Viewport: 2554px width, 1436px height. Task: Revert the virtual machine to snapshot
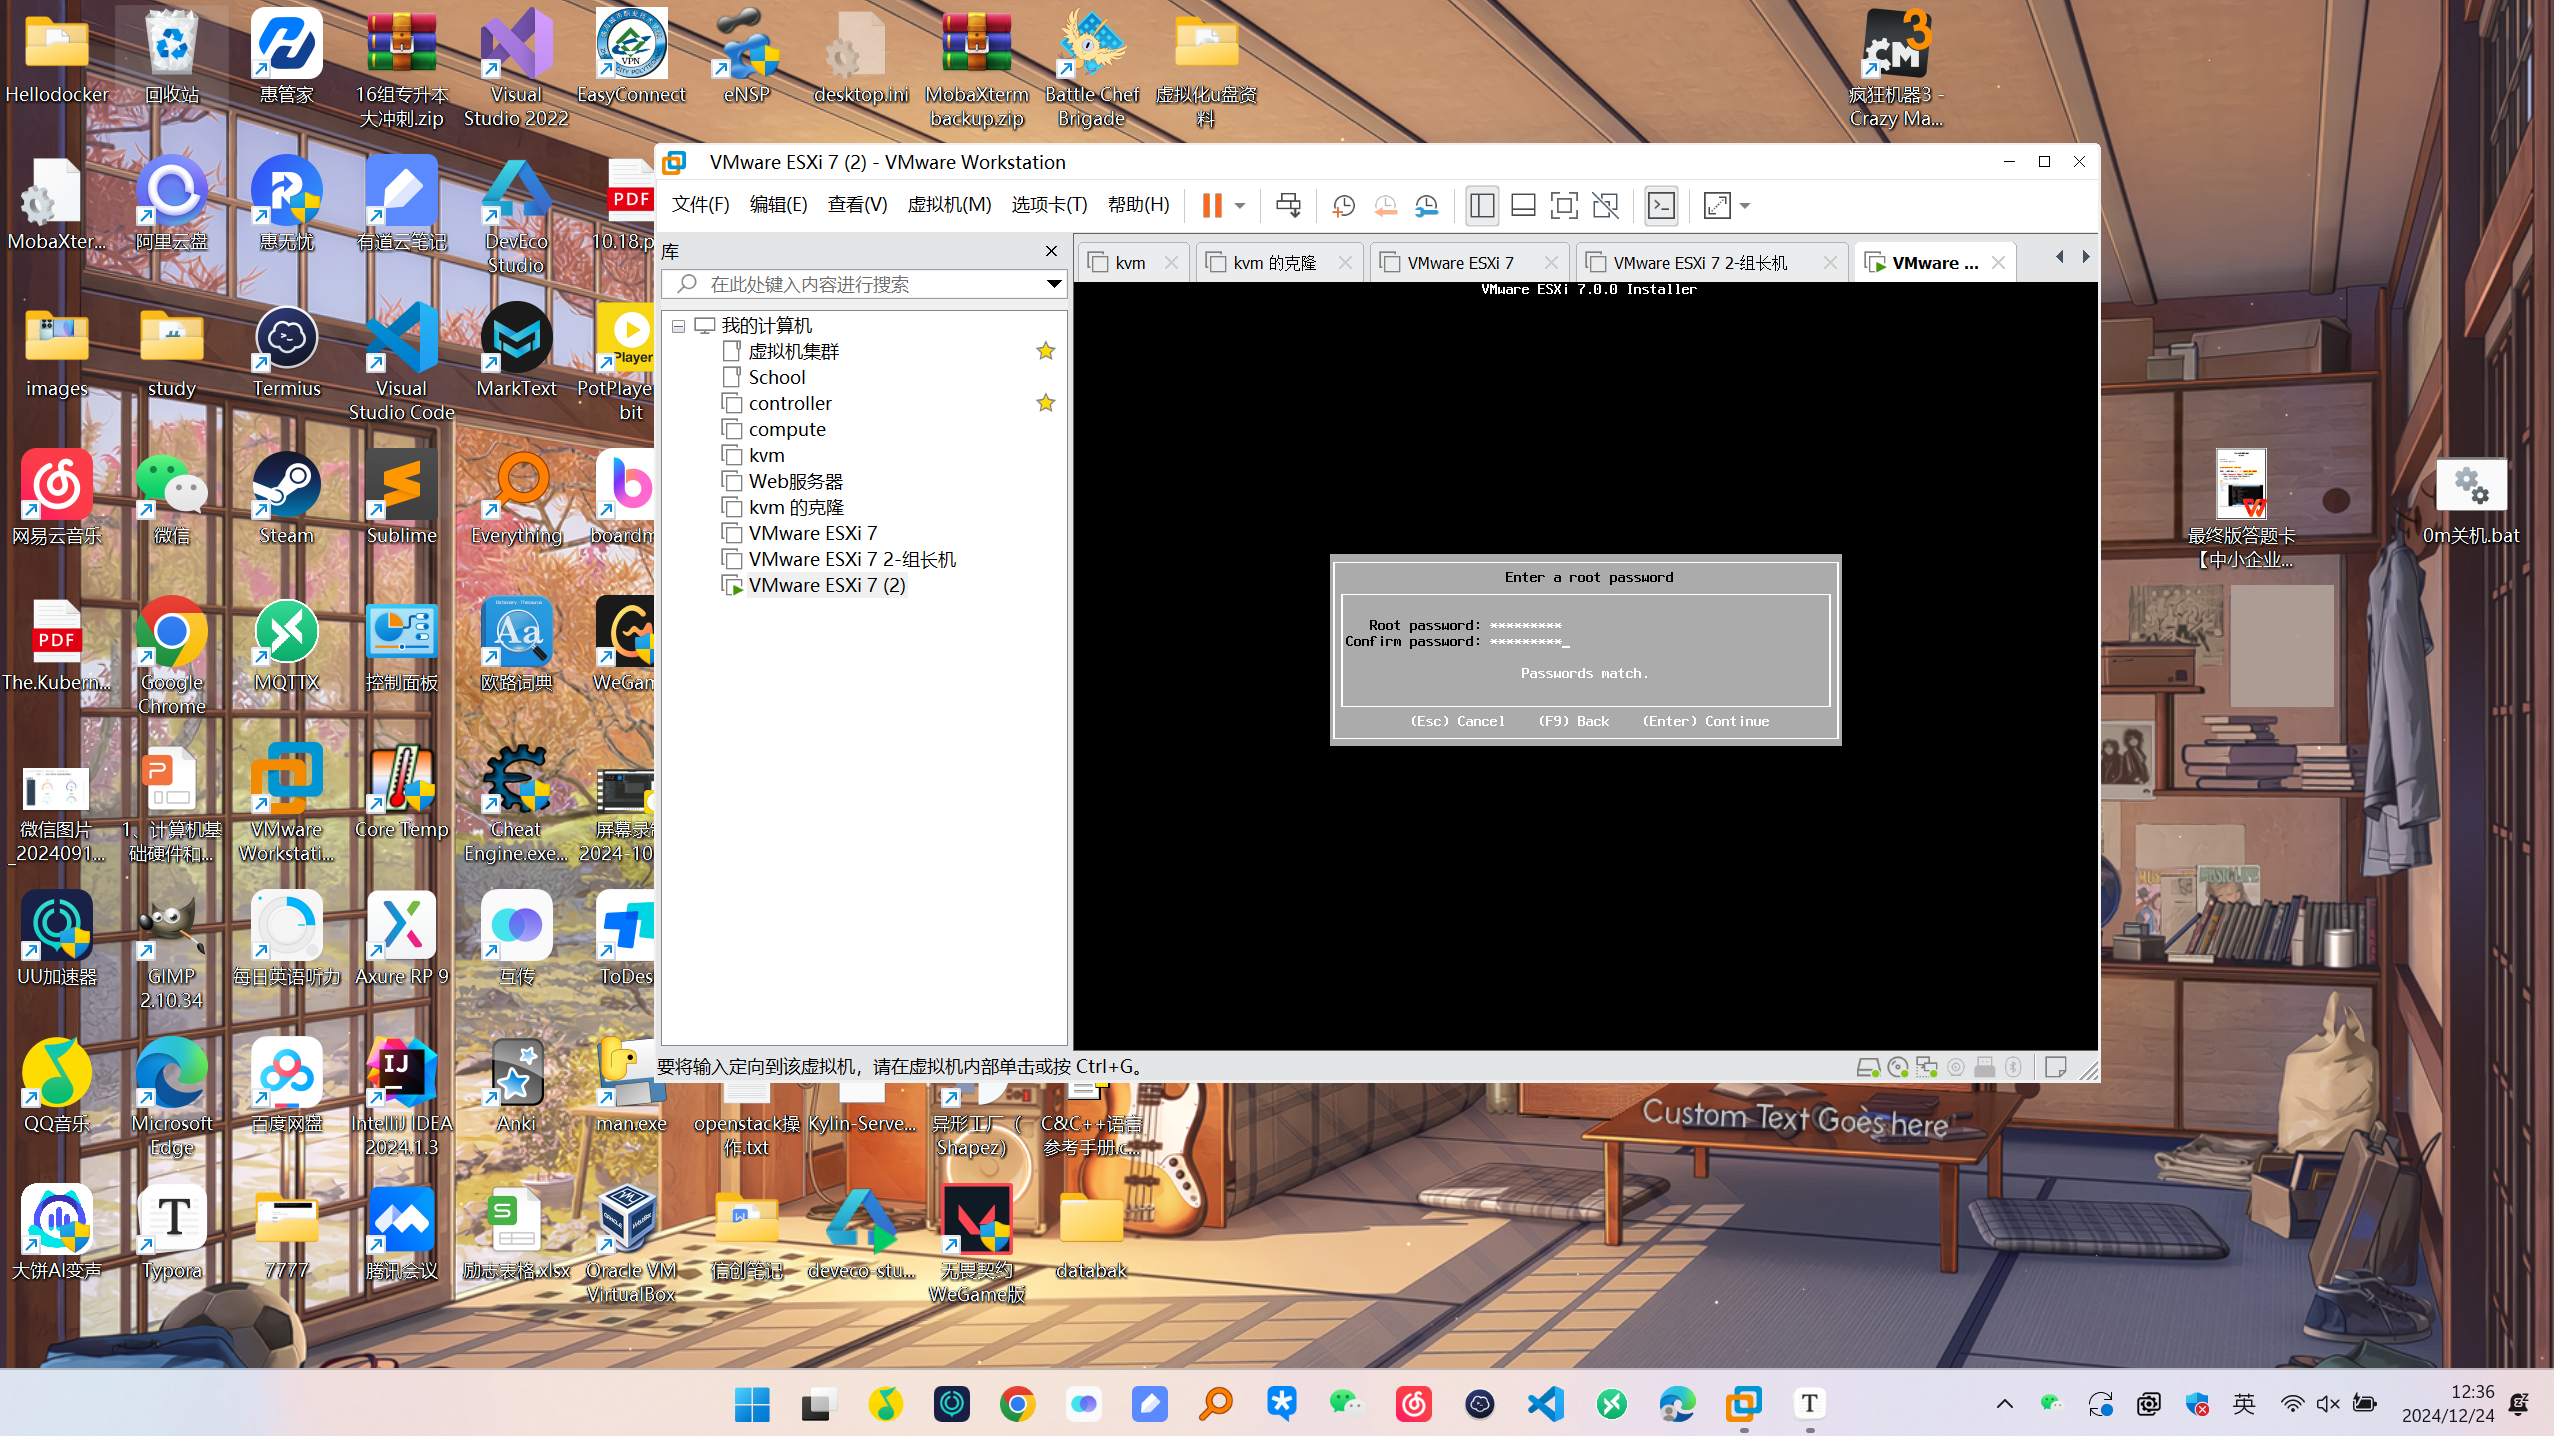point(1385,206)
